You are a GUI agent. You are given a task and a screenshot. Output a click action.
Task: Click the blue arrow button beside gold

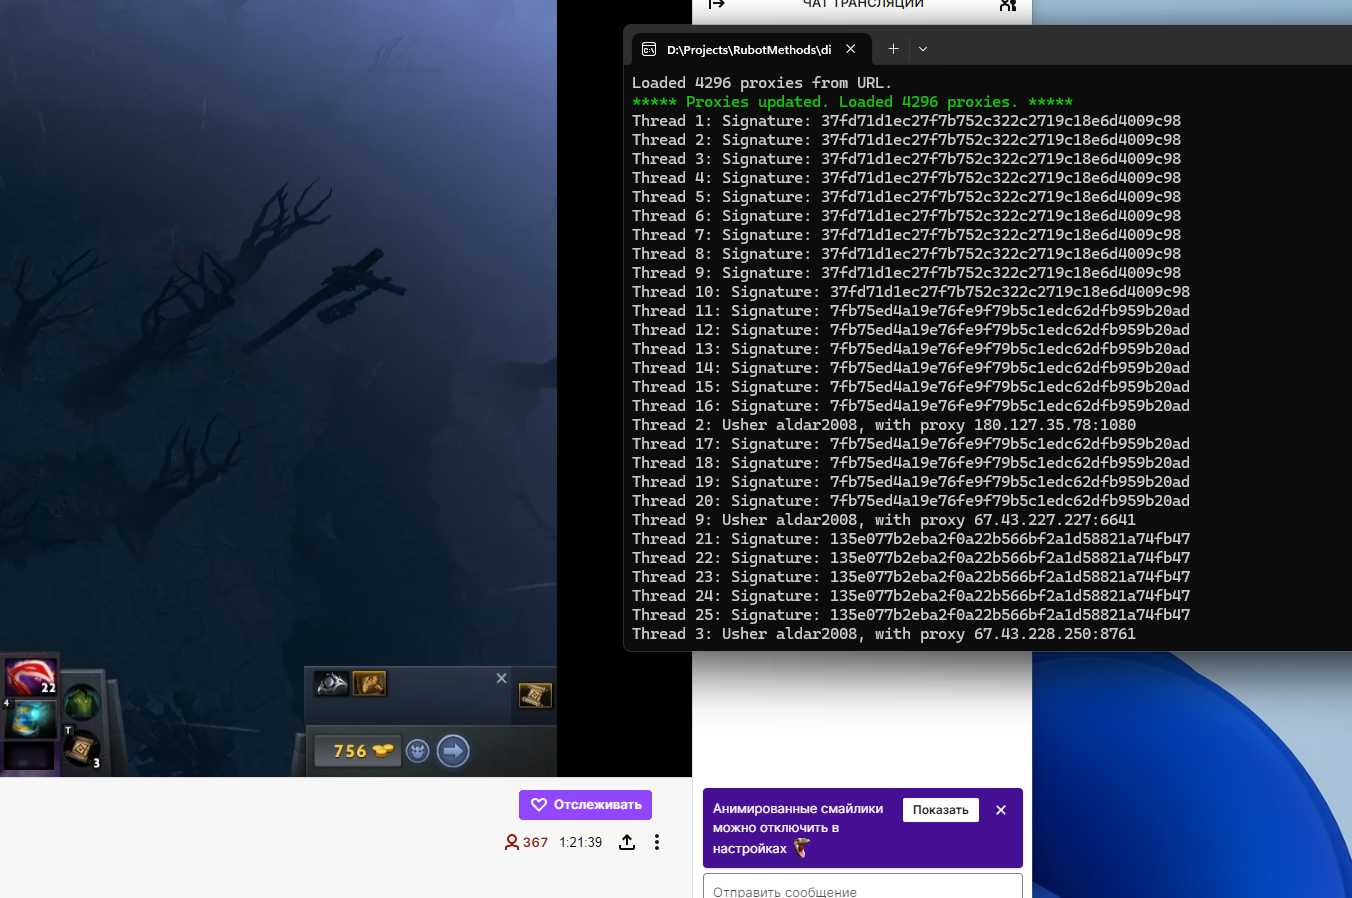point(453,751)
